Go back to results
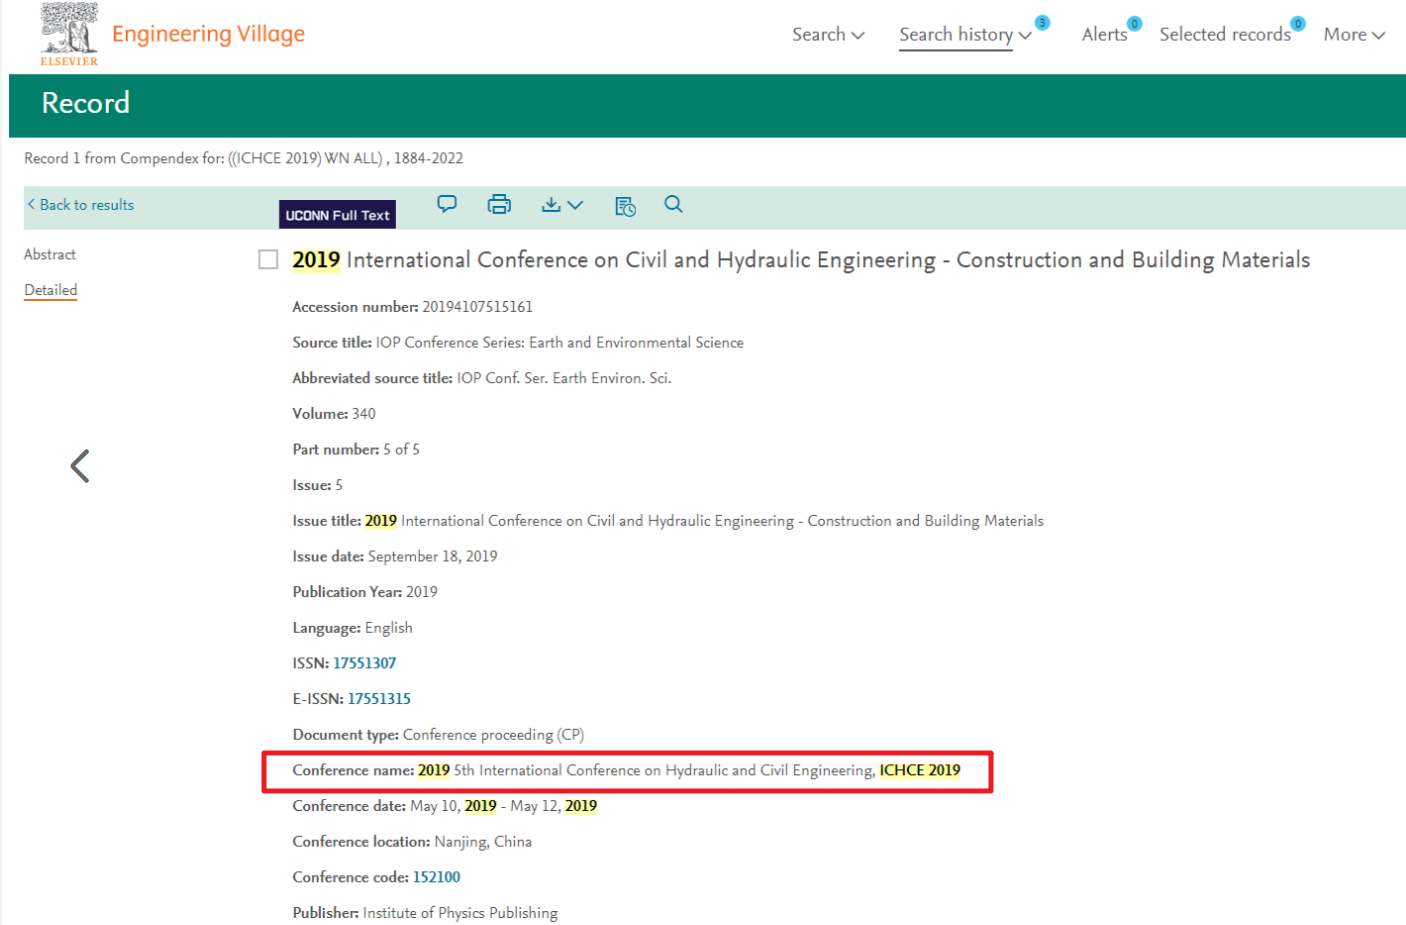 tap(81, 205)
